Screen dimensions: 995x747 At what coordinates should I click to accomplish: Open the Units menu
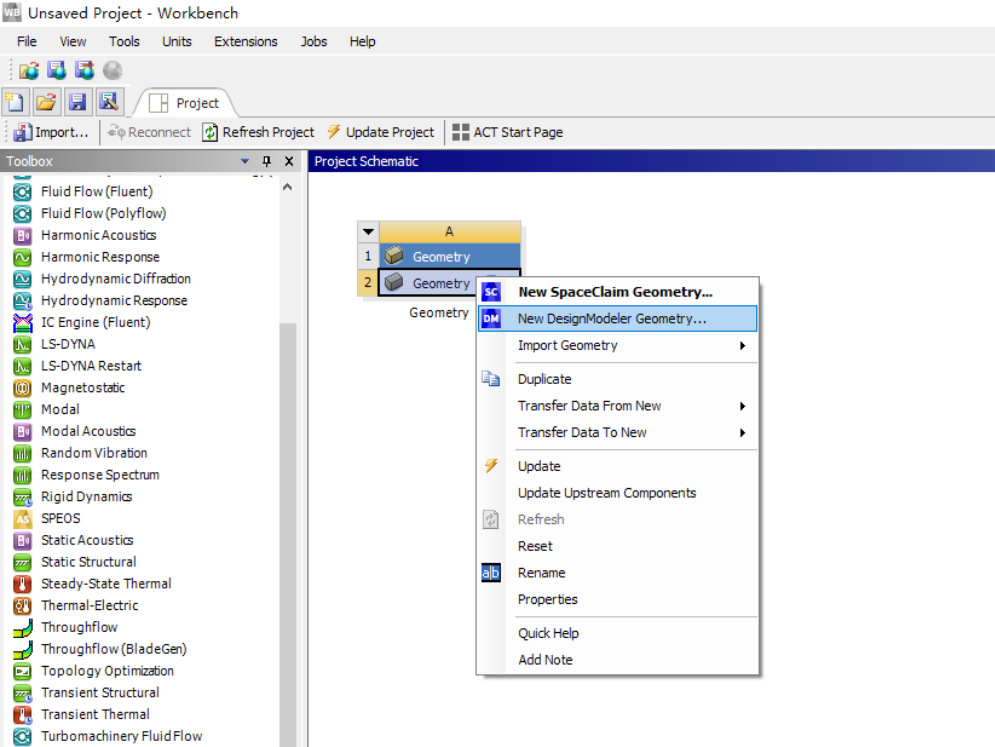point(176,42)
